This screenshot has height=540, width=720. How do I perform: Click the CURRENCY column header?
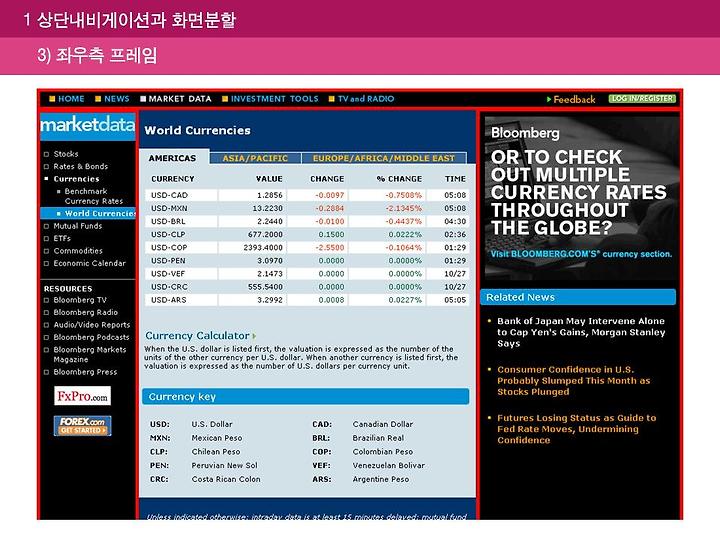tap(173, 179)
